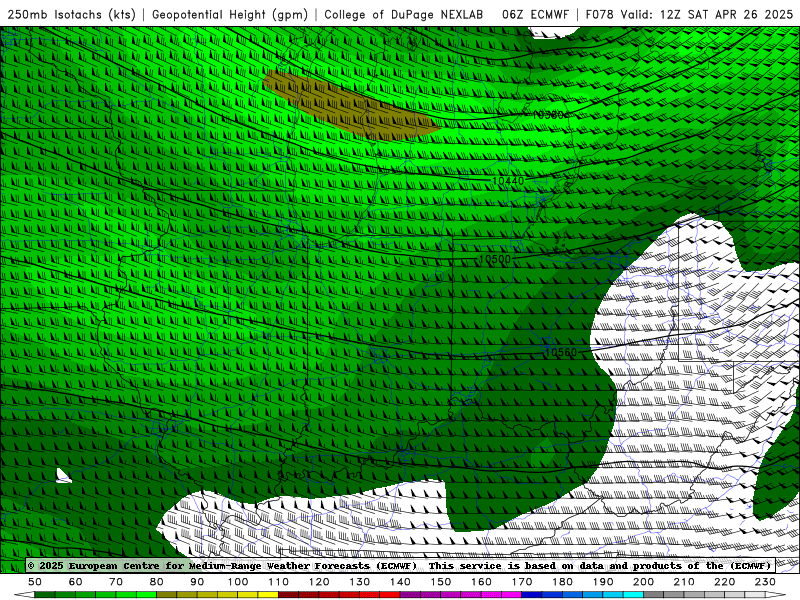Click the "College of DuPage NEXLAB" label
The height and width of the screenshot is (600, 800).
click(403, 14)
